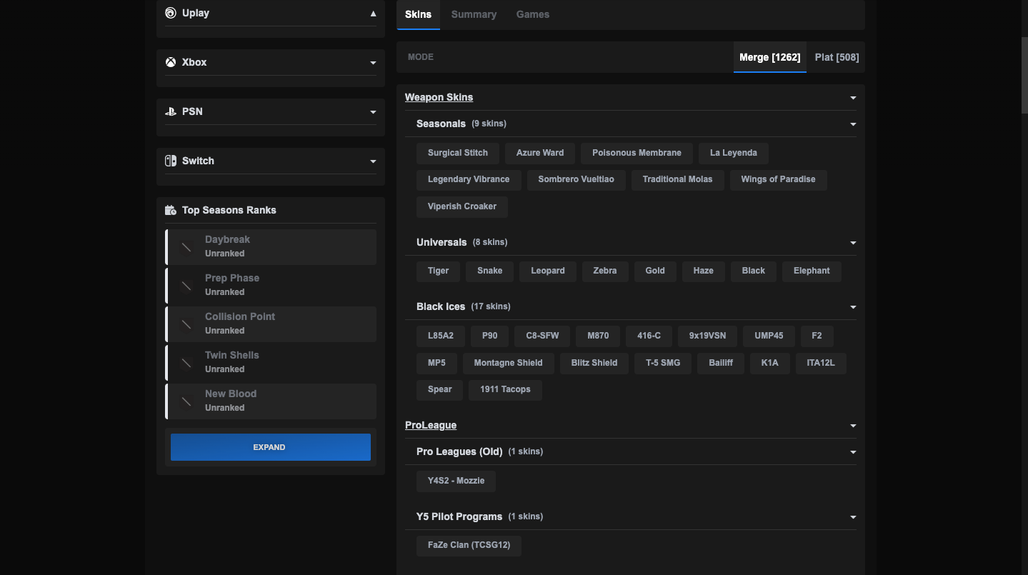The image size is (1028, 575).
Task: Open the Weapon Skins heading link
Action: pos(439,97)
